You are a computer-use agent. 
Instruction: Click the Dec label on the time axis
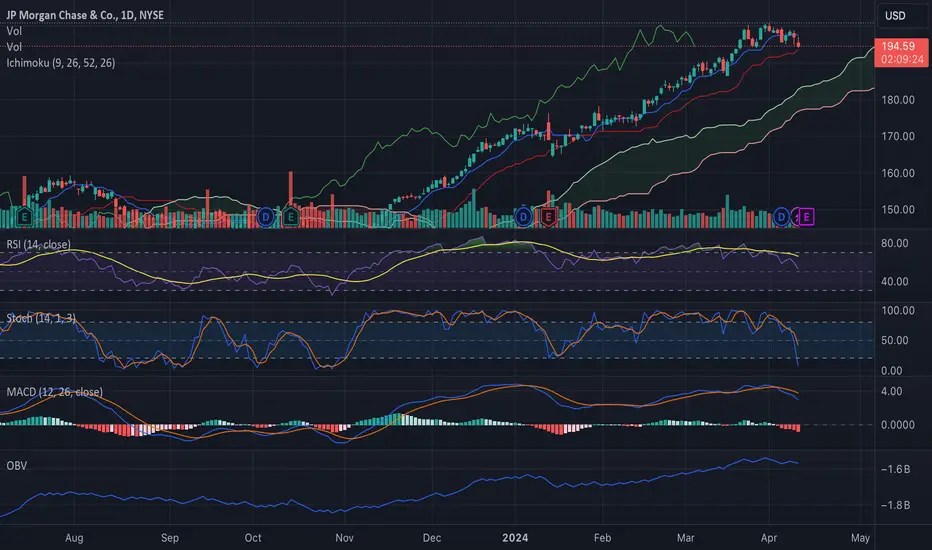click(432, 538)
